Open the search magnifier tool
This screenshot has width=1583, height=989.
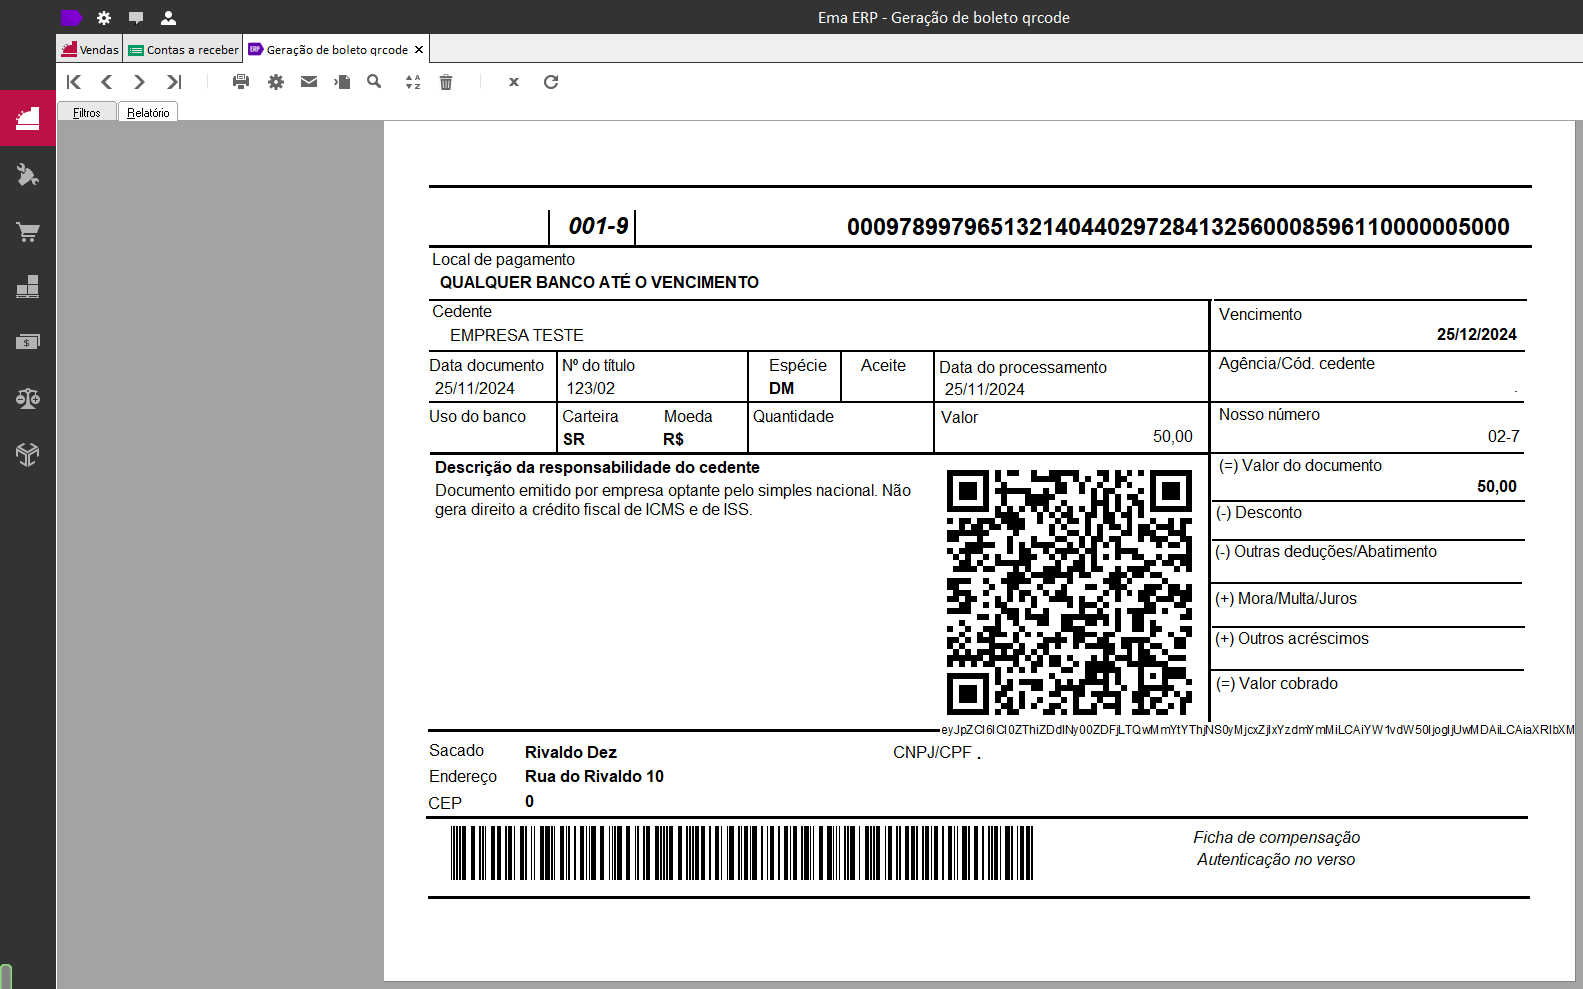(374, 82)
